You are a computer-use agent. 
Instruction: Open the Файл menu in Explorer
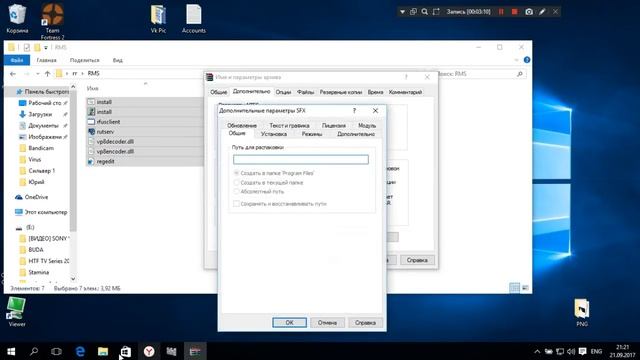pyautogui.click(x=17, y=60)
